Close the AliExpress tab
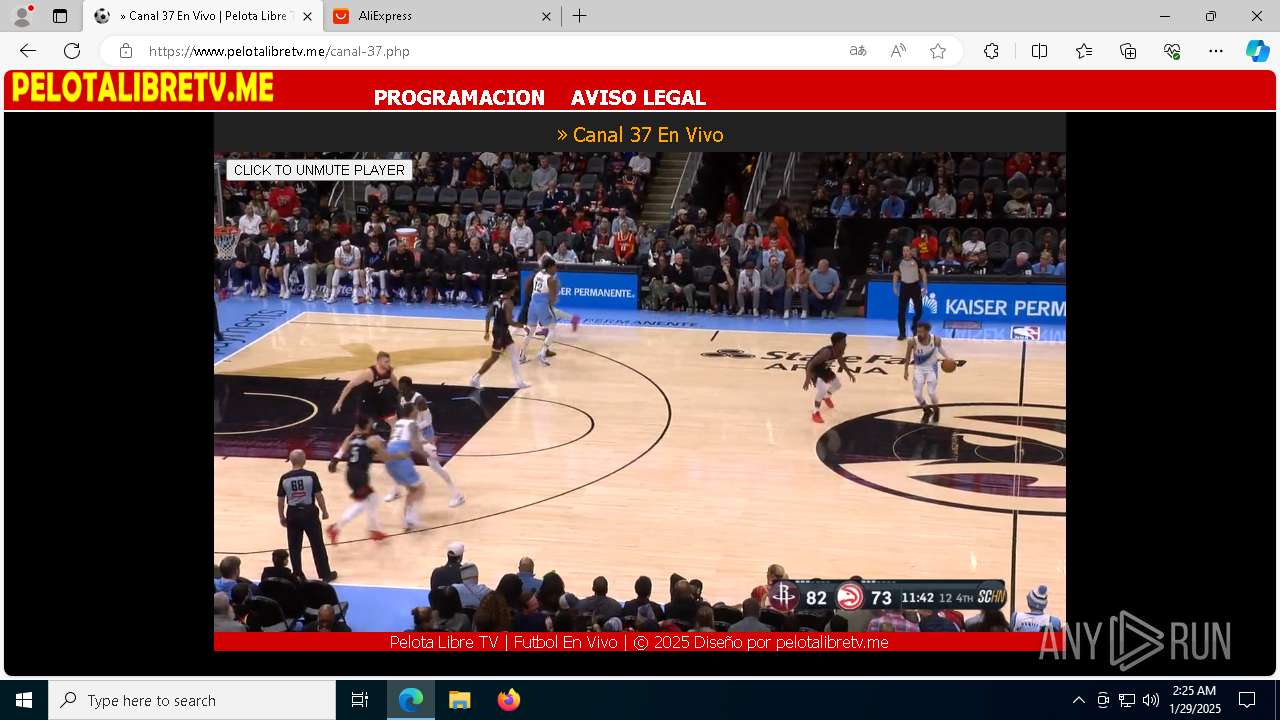 pyautogui.click(x=546, y=16)
